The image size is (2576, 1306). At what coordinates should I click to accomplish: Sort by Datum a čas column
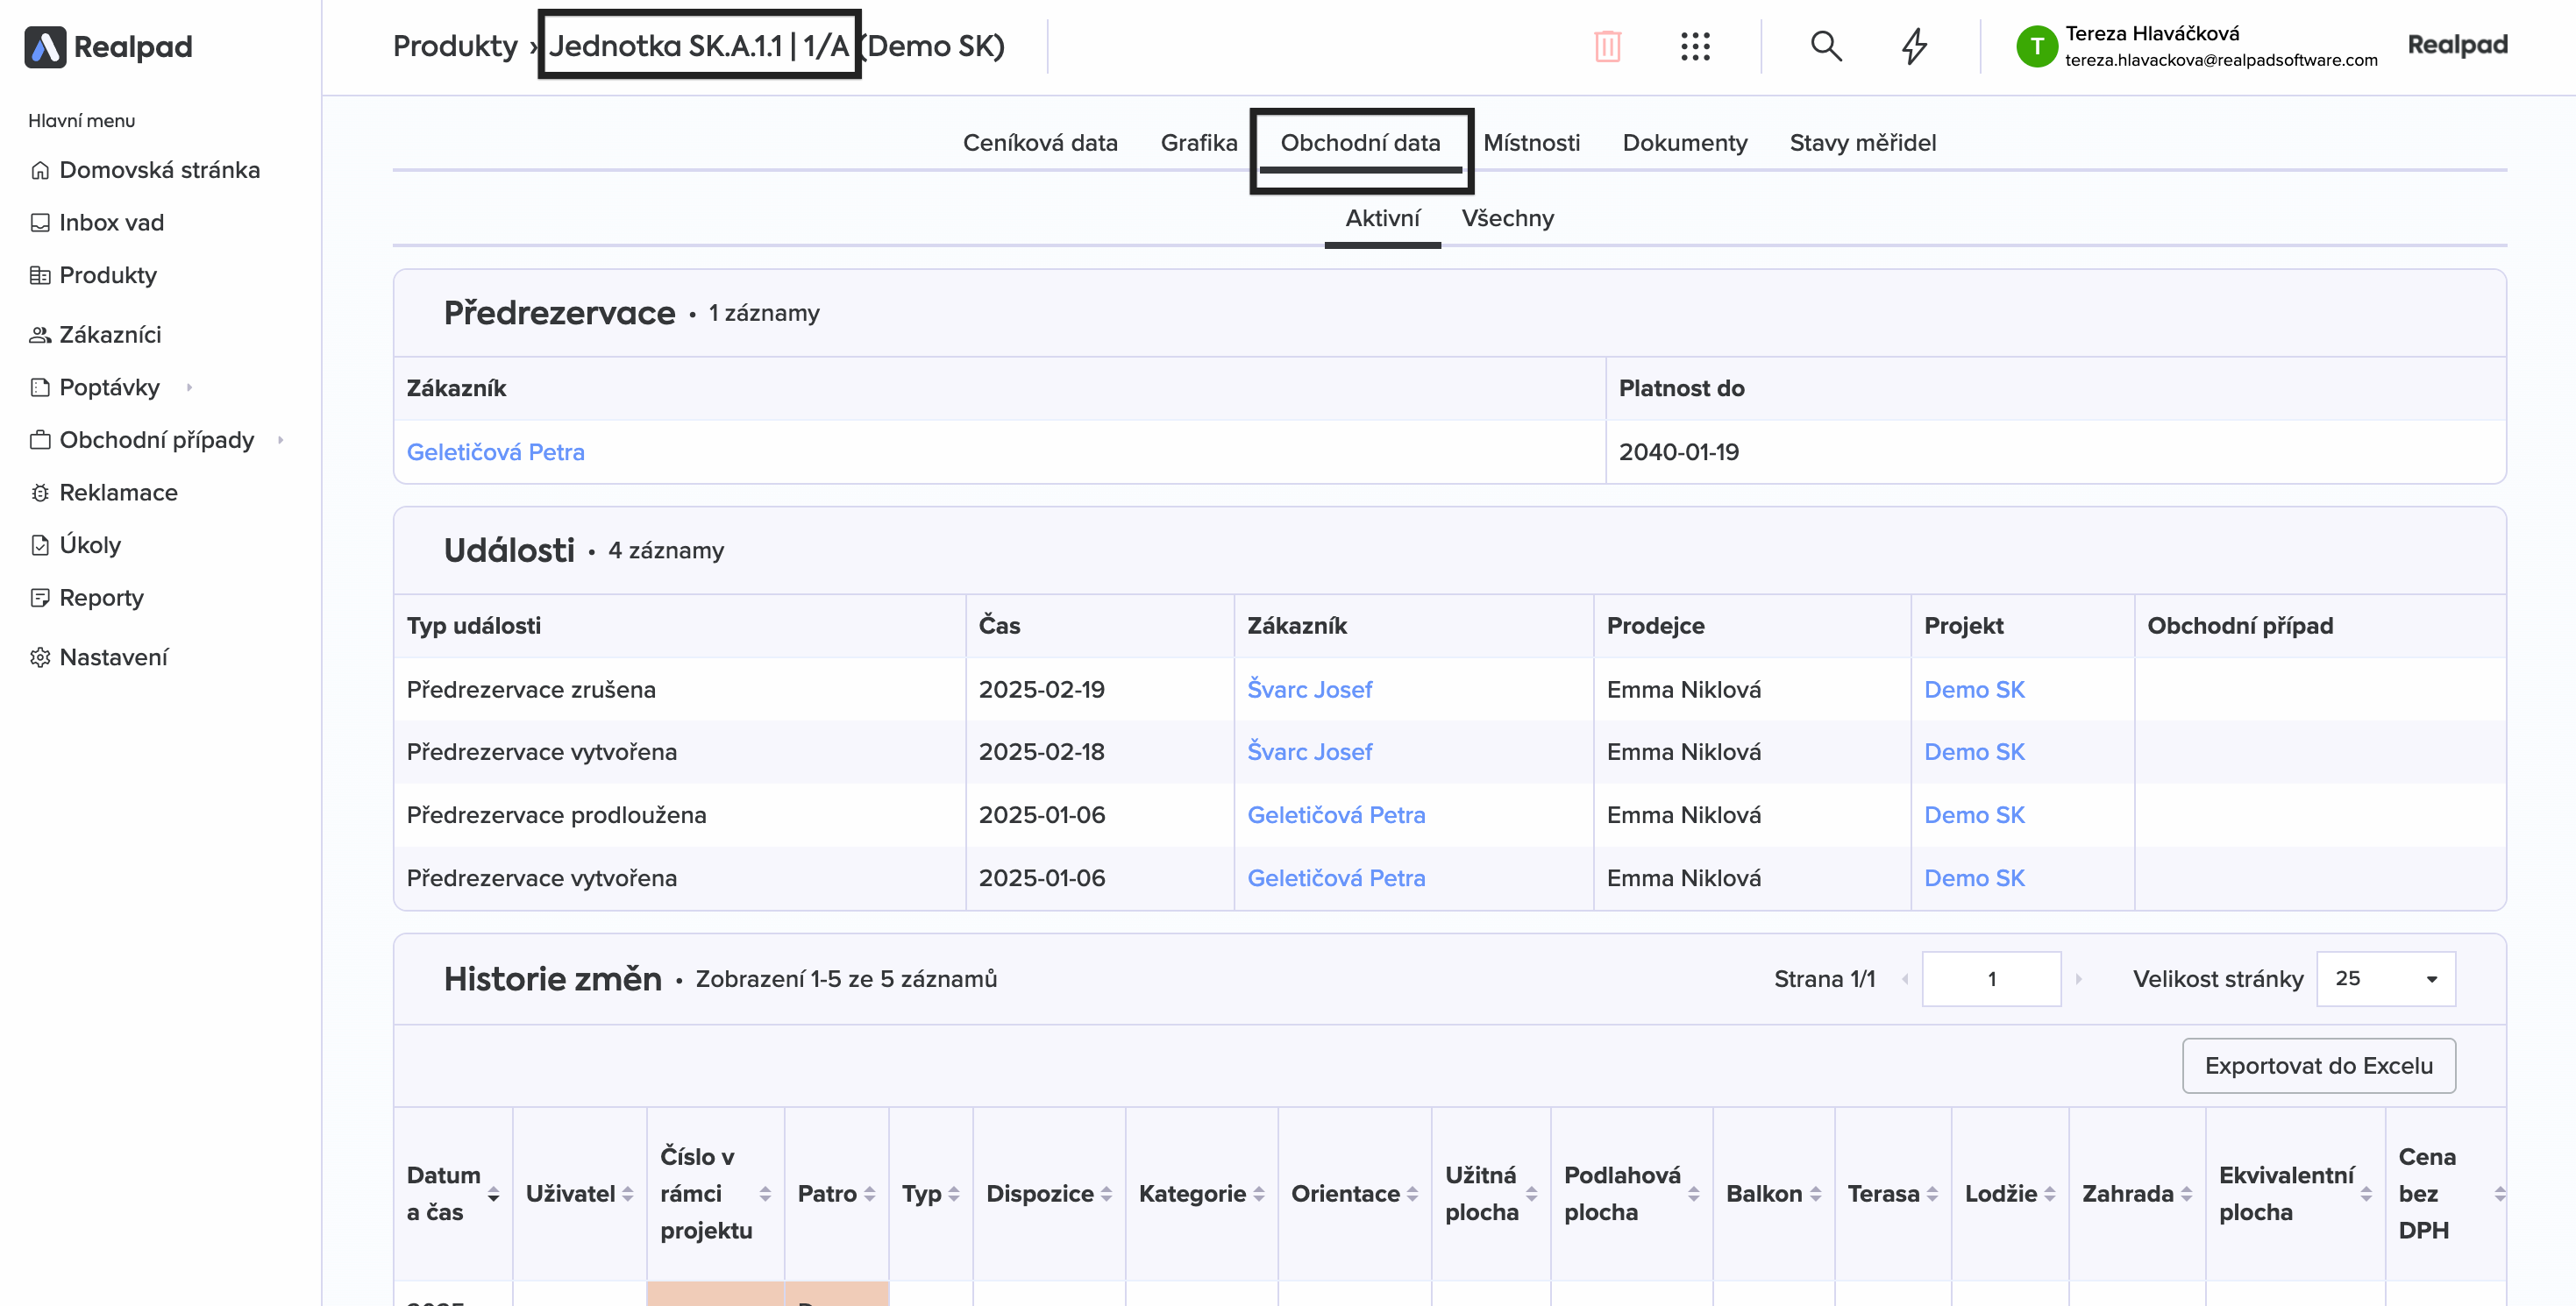(x=493, y=1194)
